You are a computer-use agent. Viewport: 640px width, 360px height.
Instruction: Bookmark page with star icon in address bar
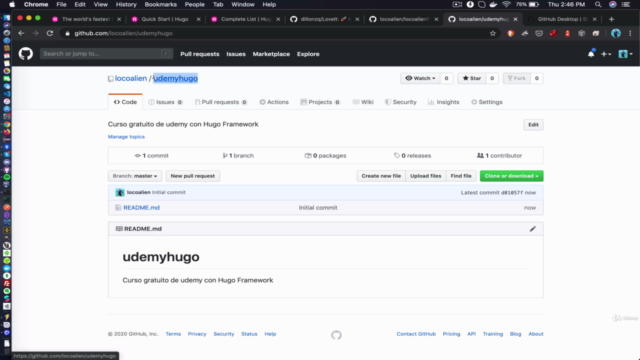(493, 33)
